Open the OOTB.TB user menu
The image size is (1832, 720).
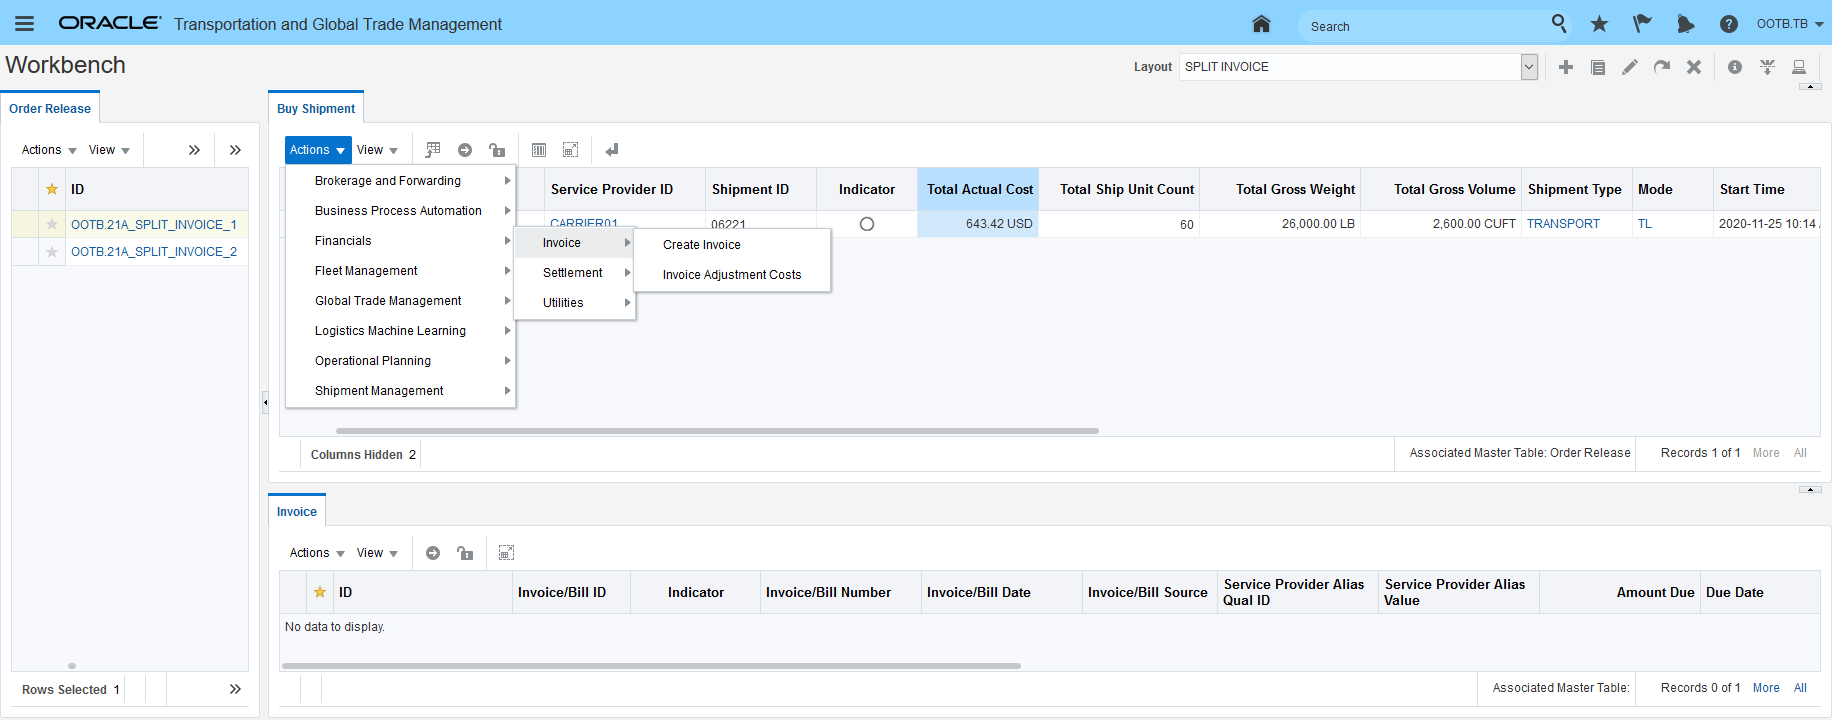click(x=1790, y=24)
